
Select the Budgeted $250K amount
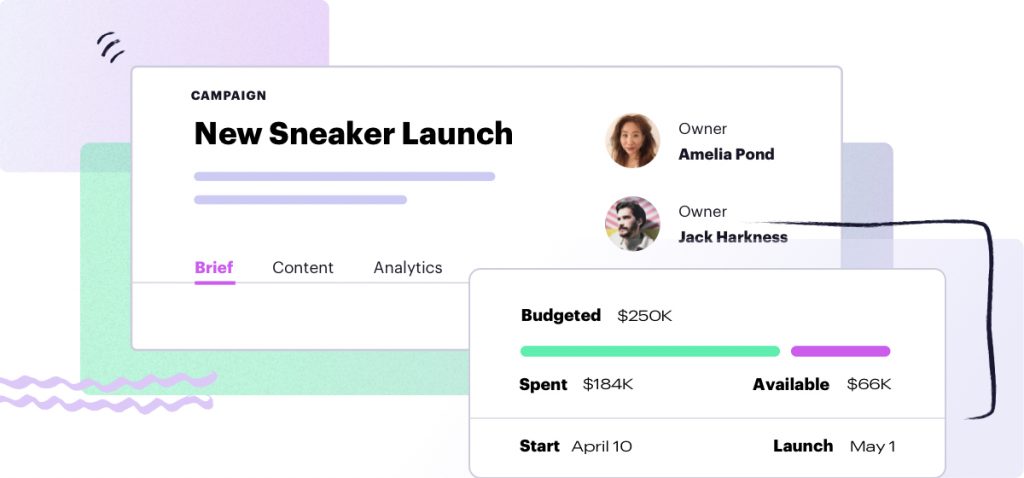click(645, 316)
